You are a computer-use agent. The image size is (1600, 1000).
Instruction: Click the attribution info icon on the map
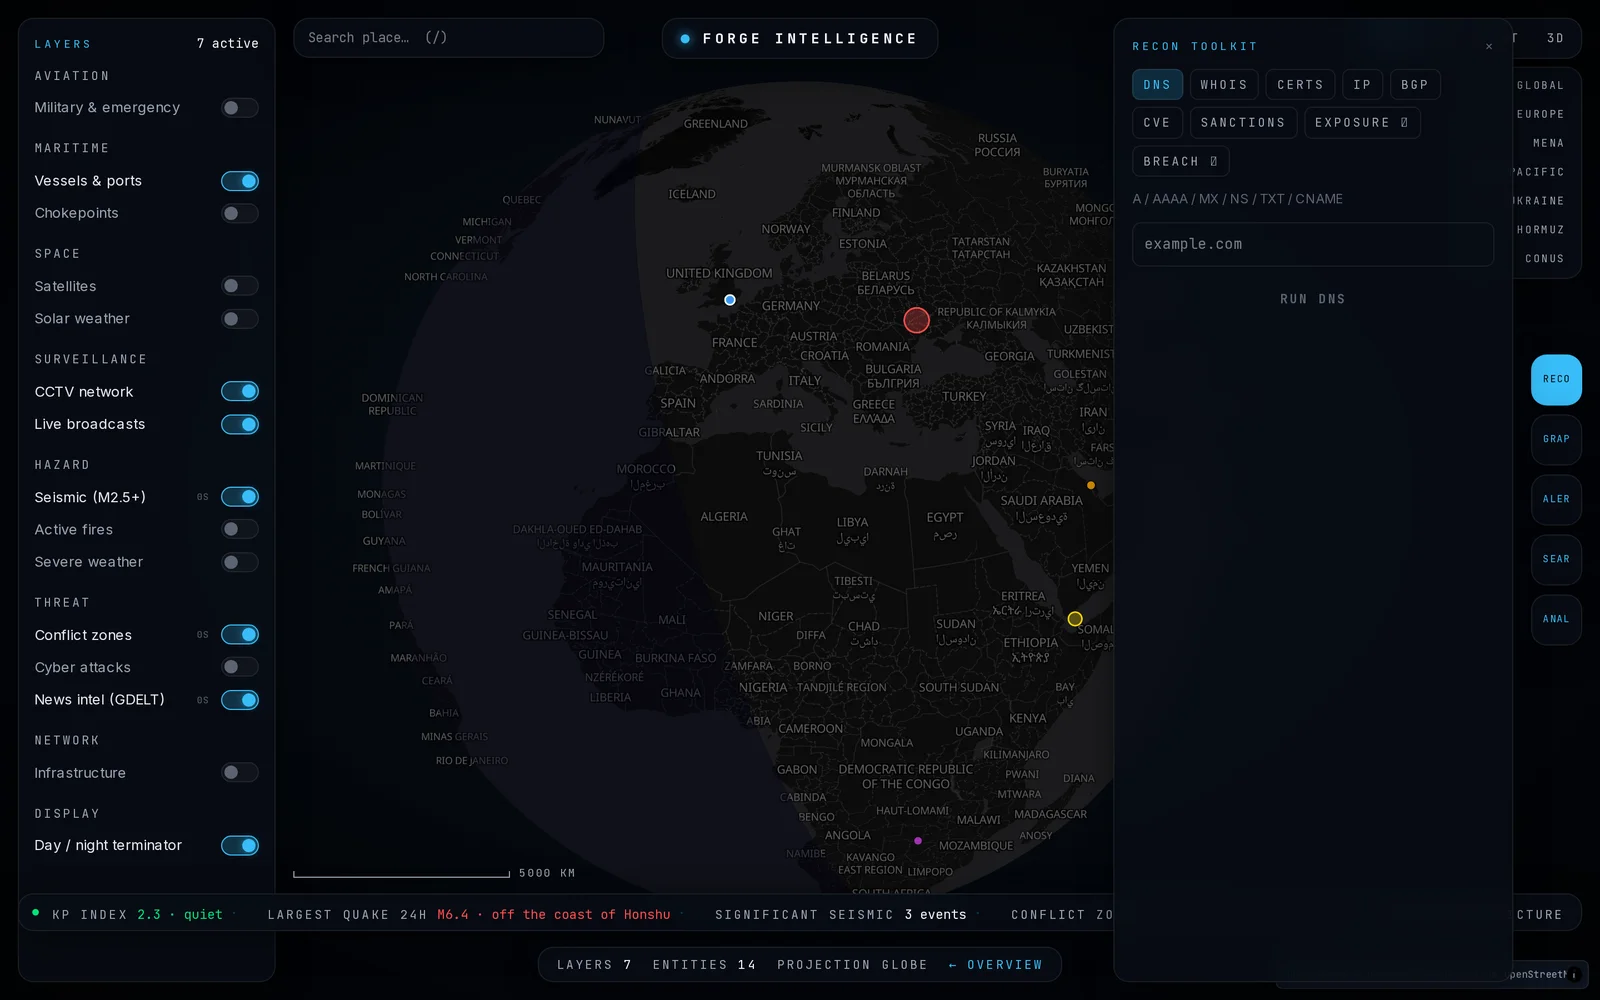pyautogui.click(x=1574, y=975)
